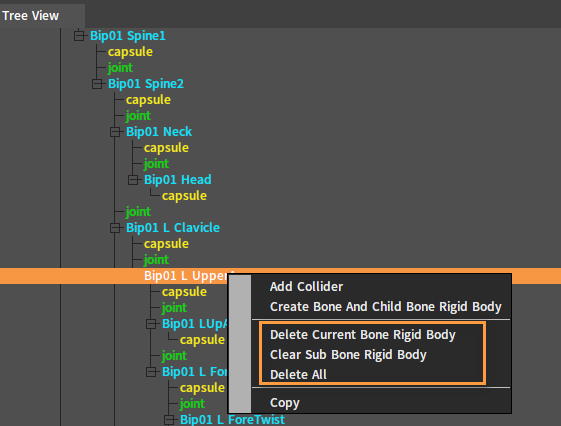
Task: Click Copy in the context menu
Action: pyautogui.click(x=284, y=403)
